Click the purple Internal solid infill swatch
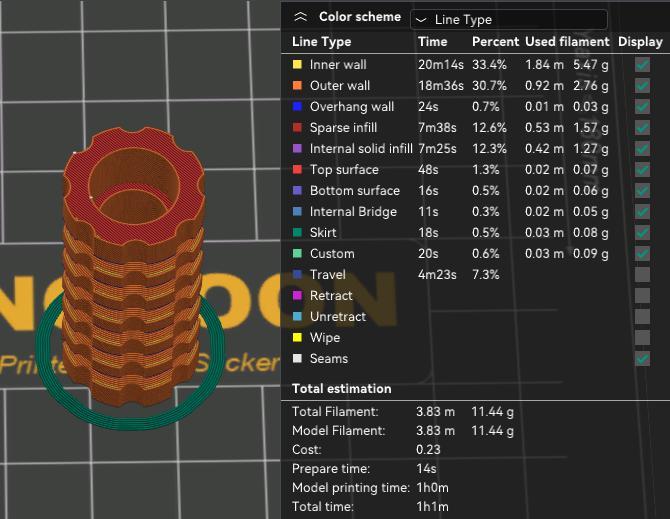The height and width of the screenshot is (519, 670). click(297, 148)
